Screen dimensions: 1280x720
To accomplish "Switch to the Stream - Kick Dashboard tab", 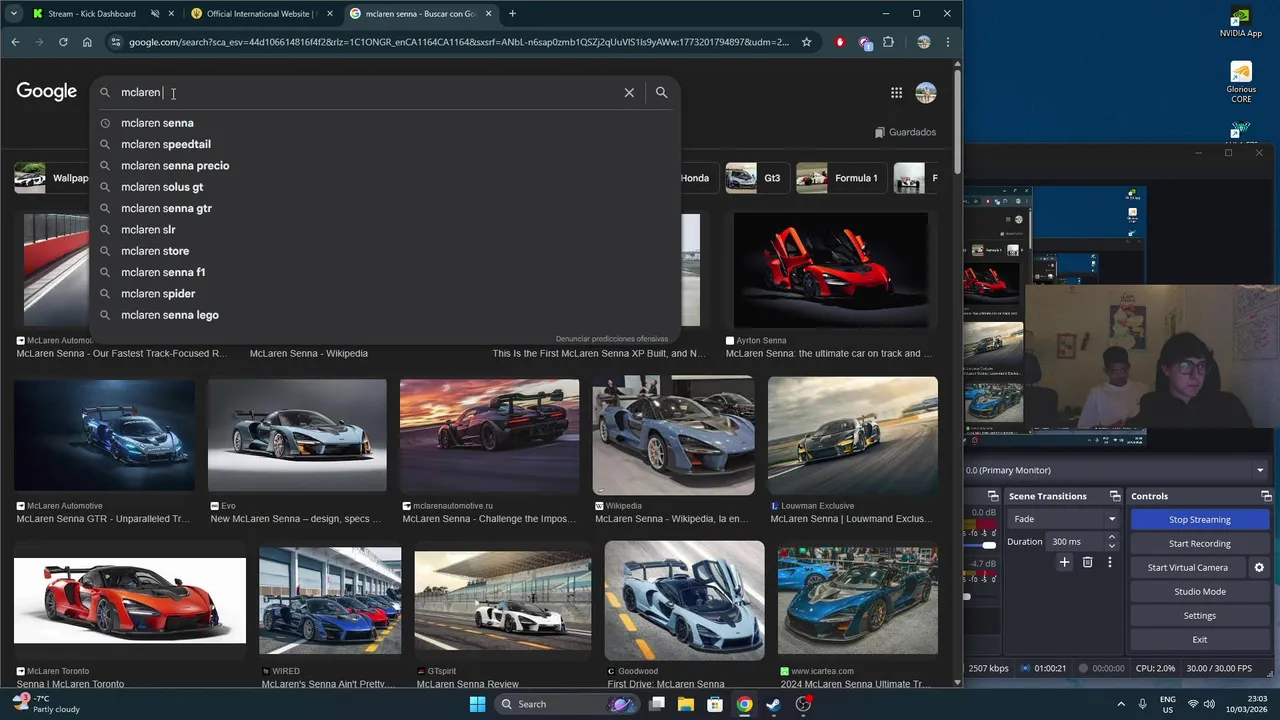I will point(92,14).
